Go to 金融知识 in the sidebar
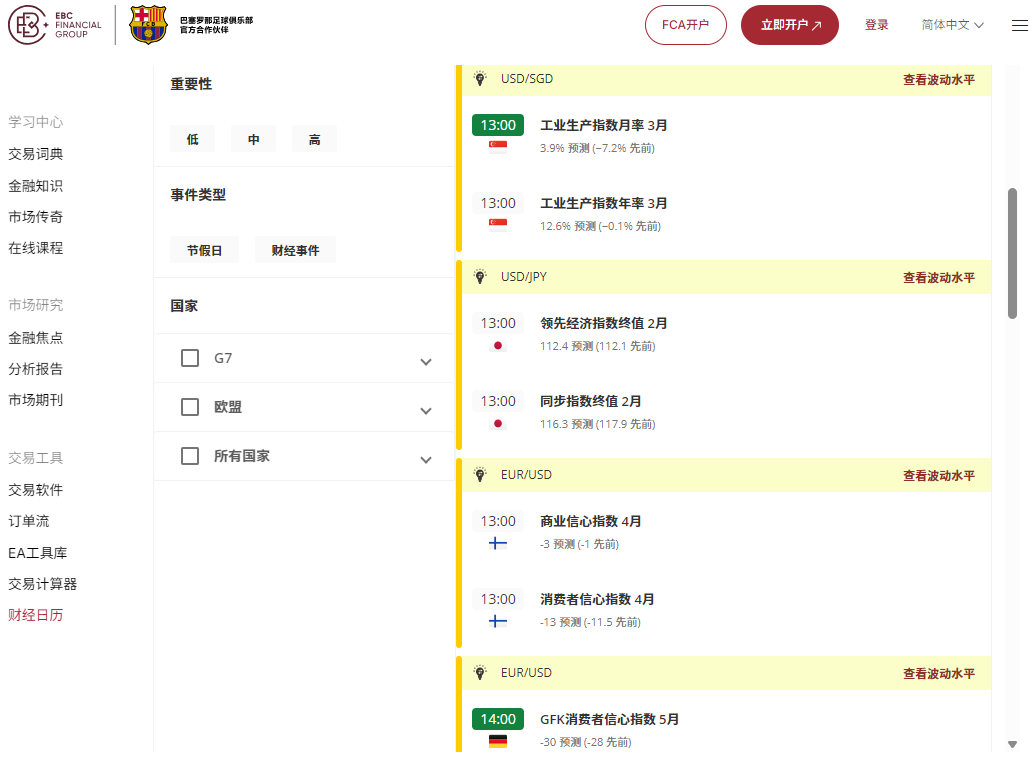1035x764 pixels. pos(36,186)
